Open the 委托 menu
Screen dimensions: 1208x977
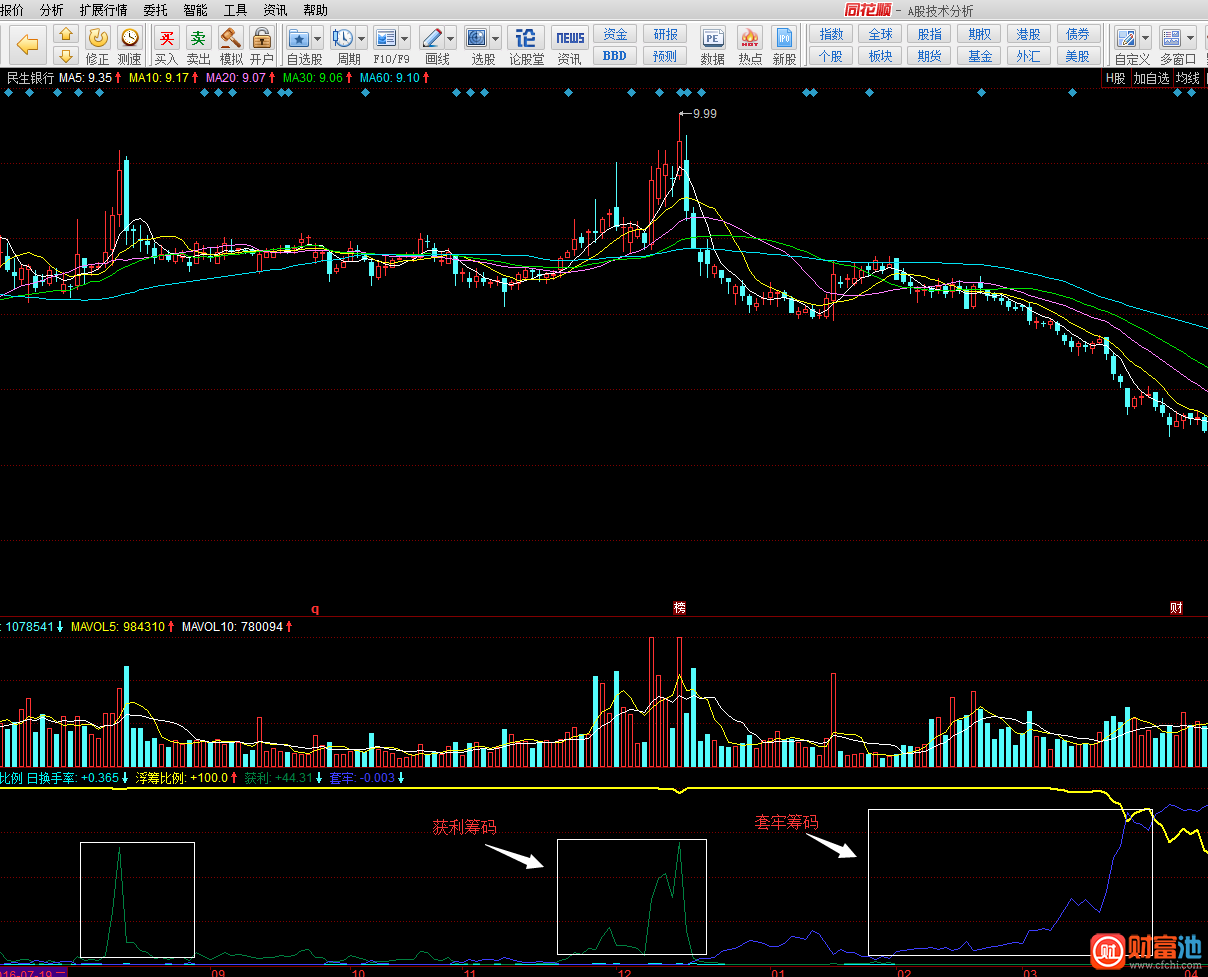tap(155, 10)
